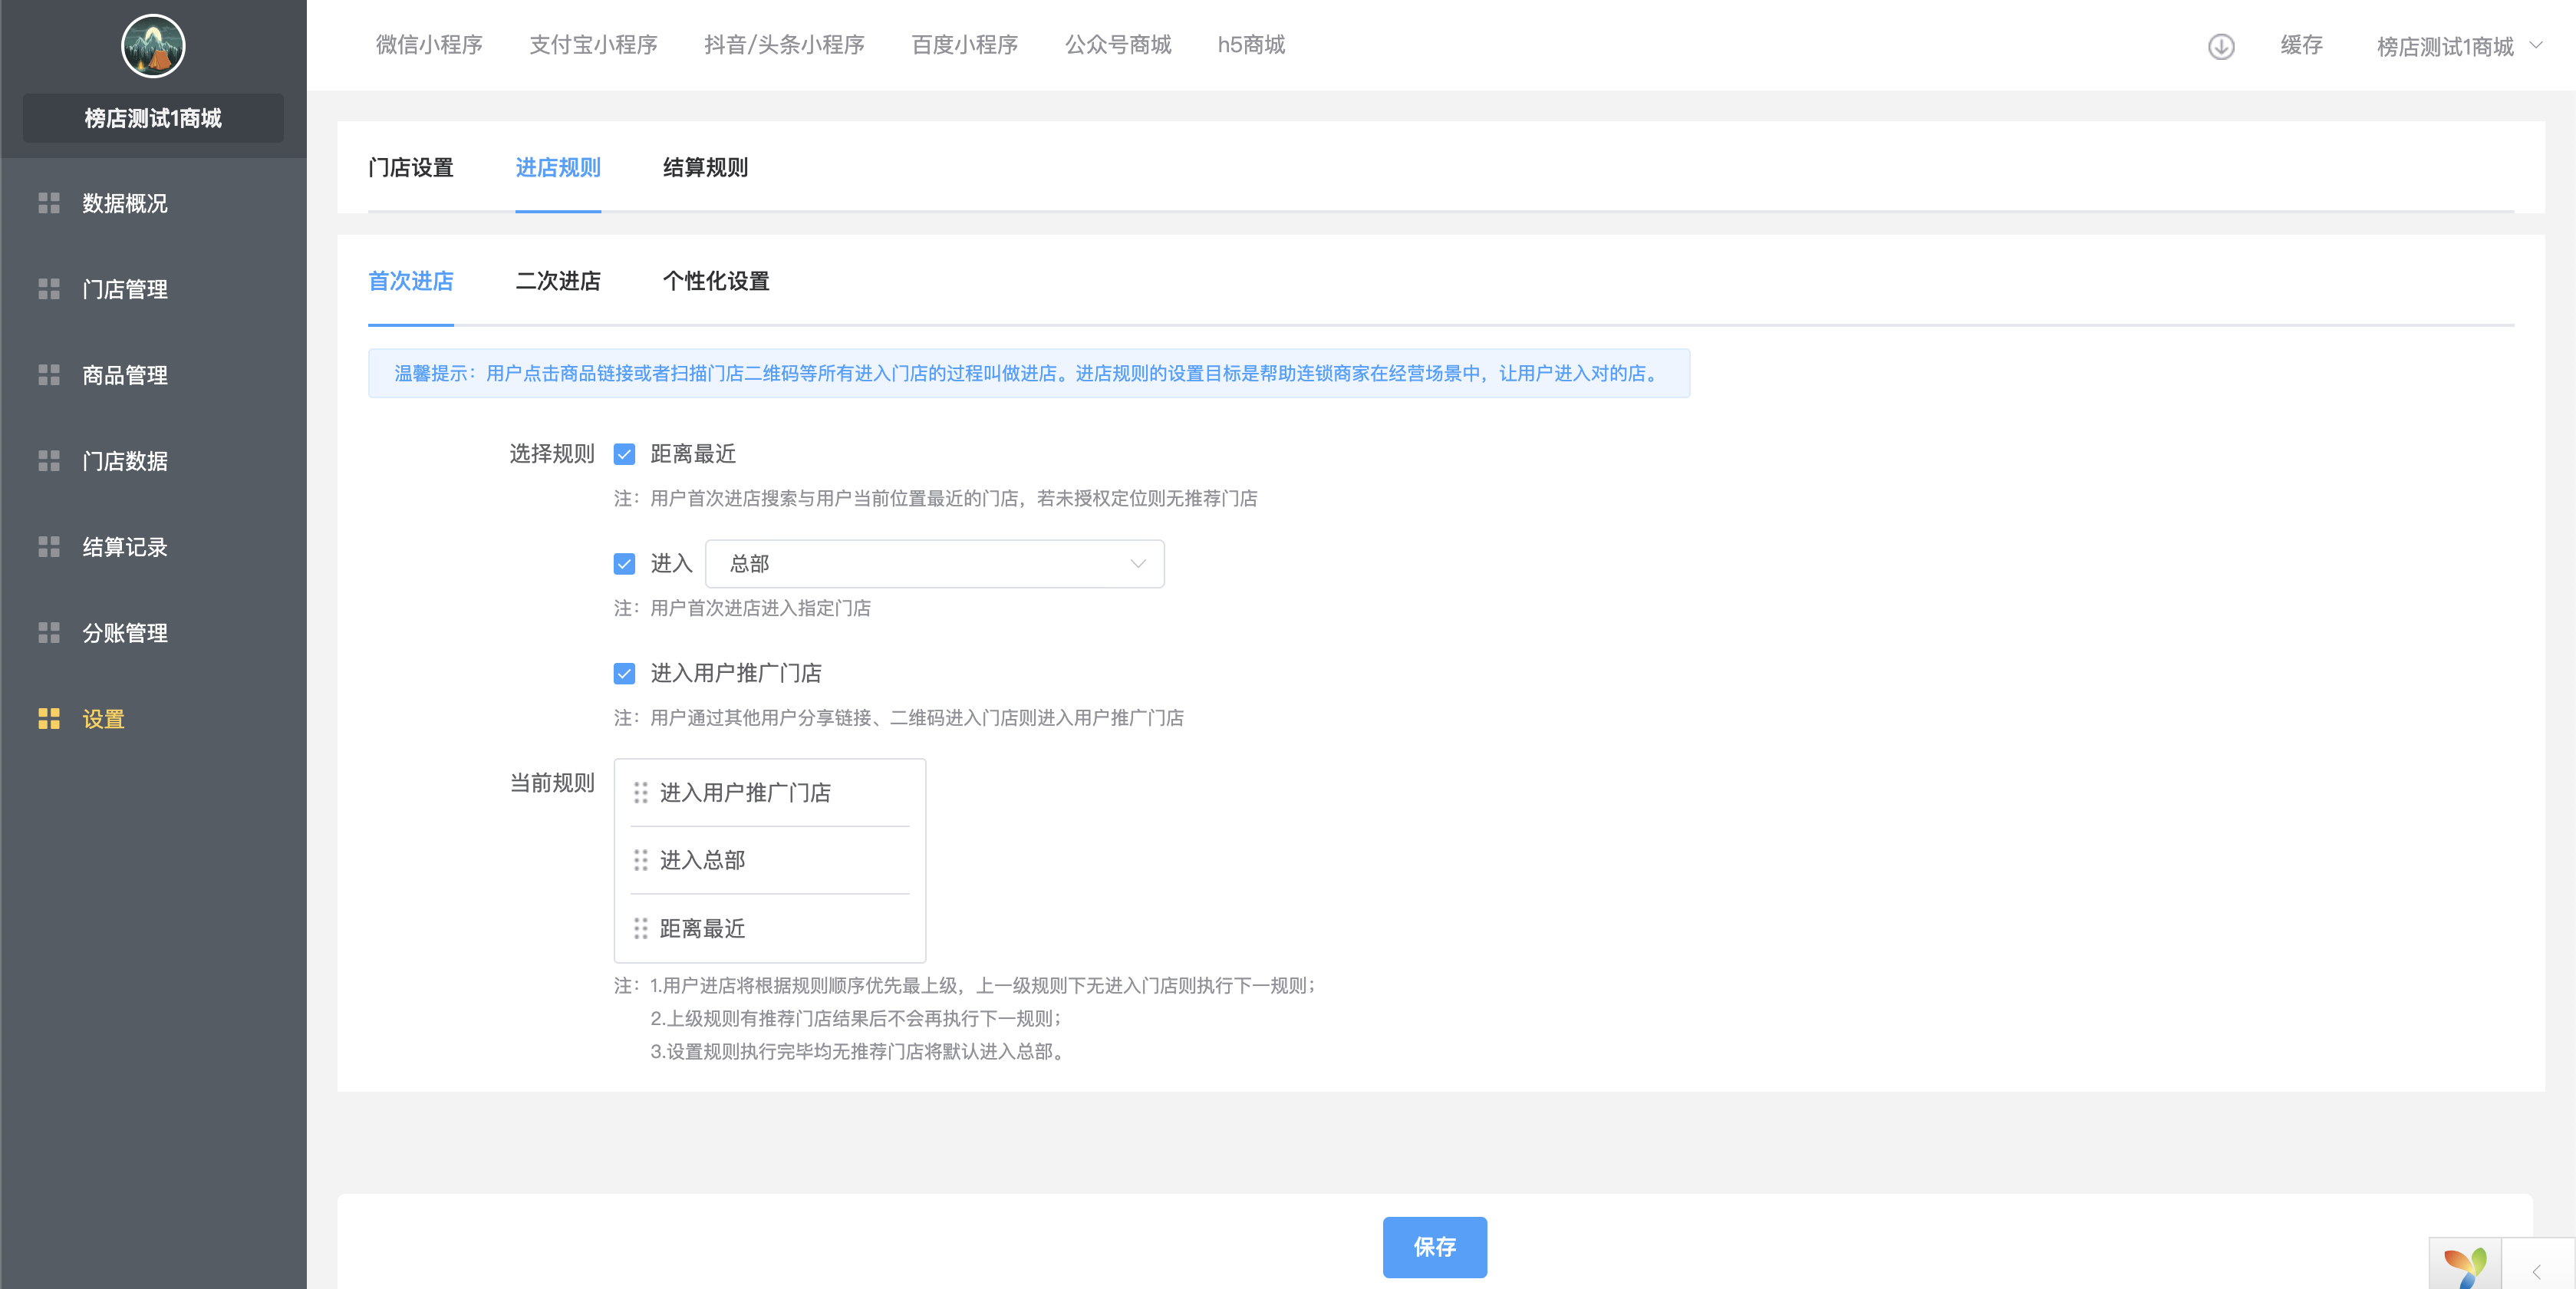Image resolution: width=2576 pixels, height=1289 pixels.
Task: Open the 个性化设置 sub-tab
Action: (x=717, y=281)
